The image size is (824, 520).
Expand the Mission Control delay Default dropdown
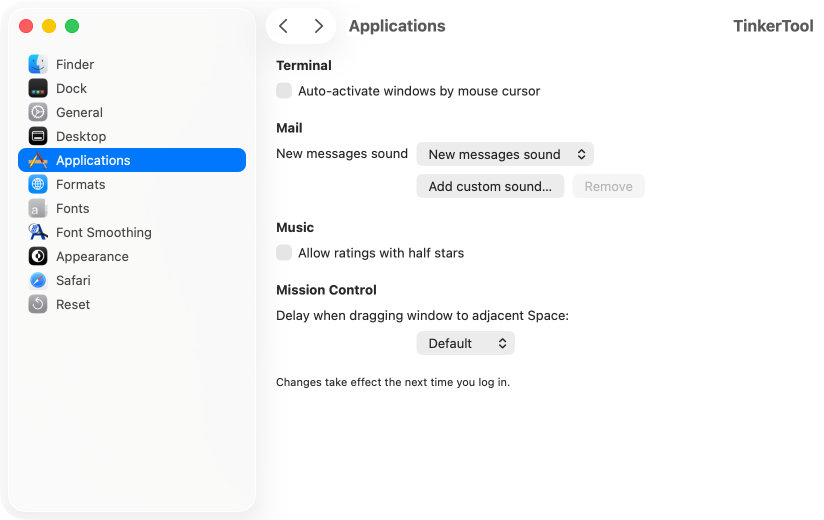465,343
